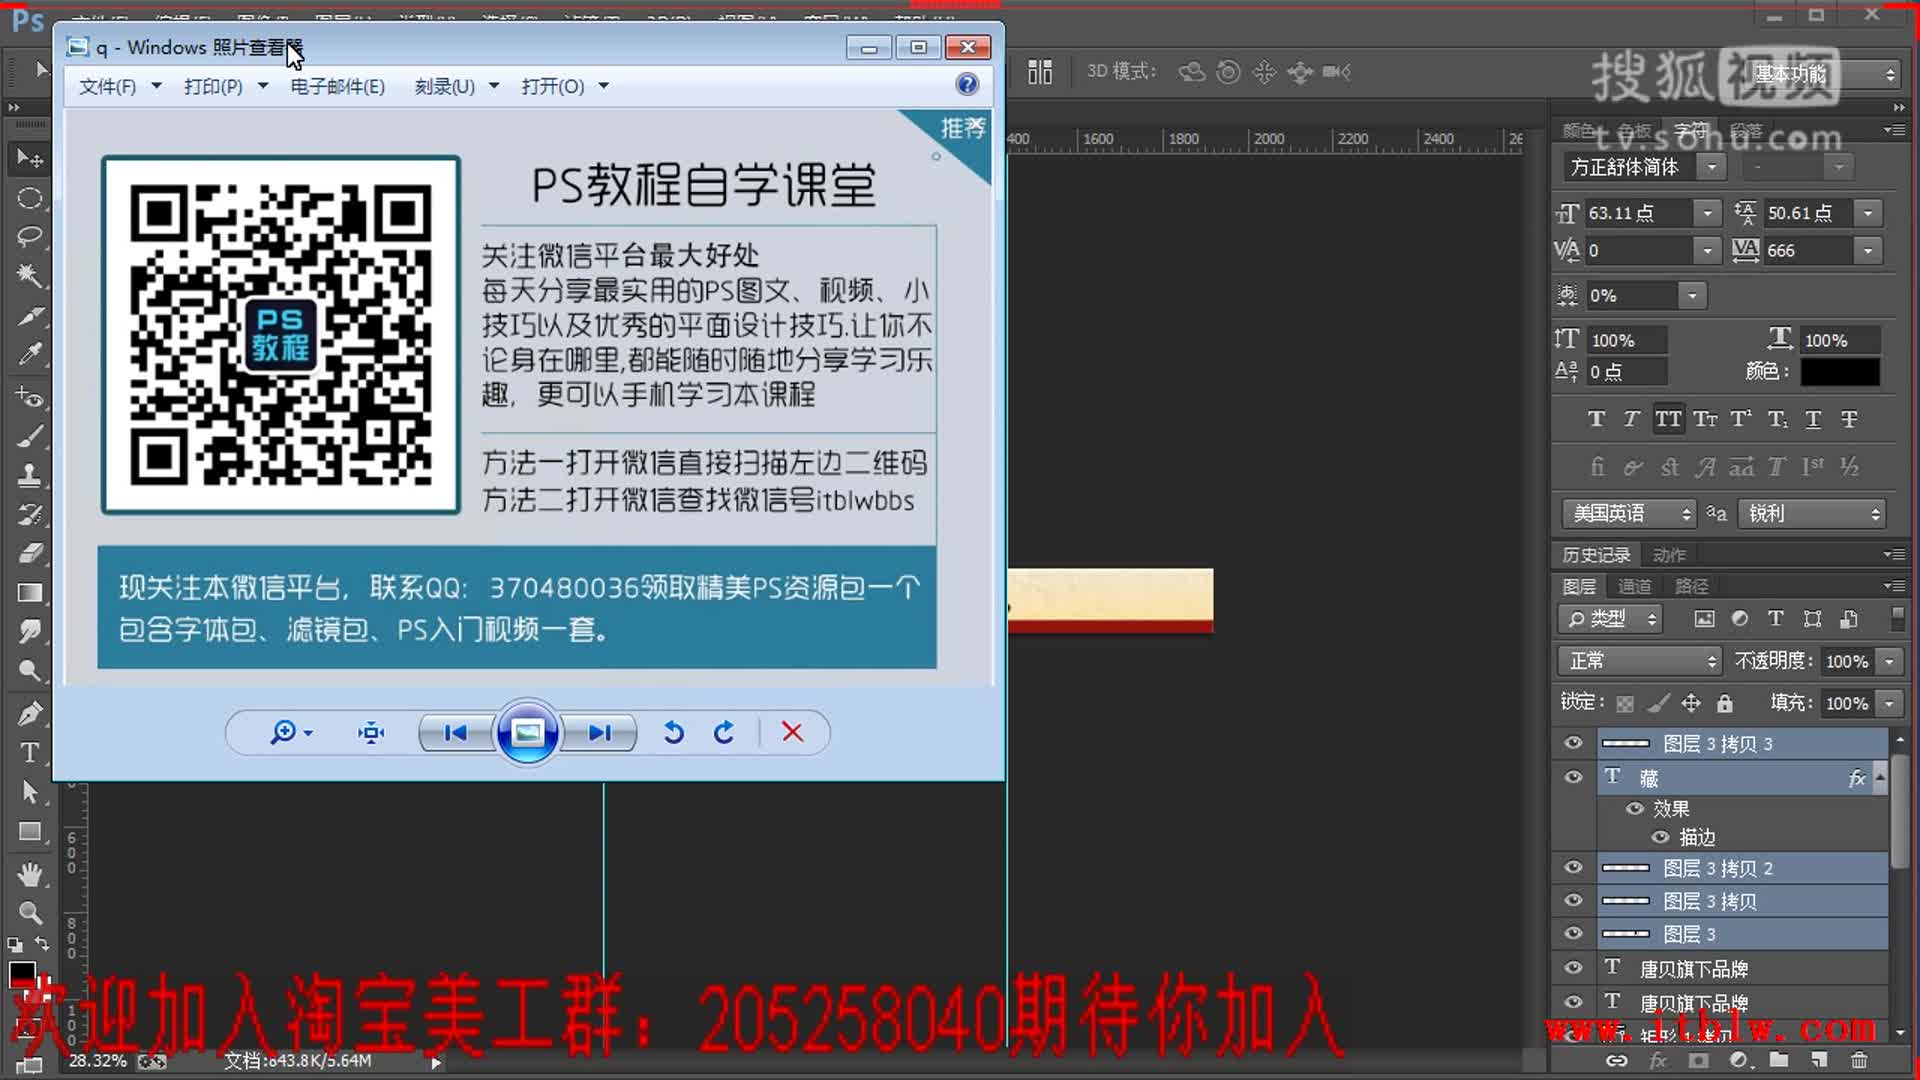Filter layers by pixel layers icon
This screenshot has width=1920, height=1080.
pyautogui.click(x=1704, y=619)
